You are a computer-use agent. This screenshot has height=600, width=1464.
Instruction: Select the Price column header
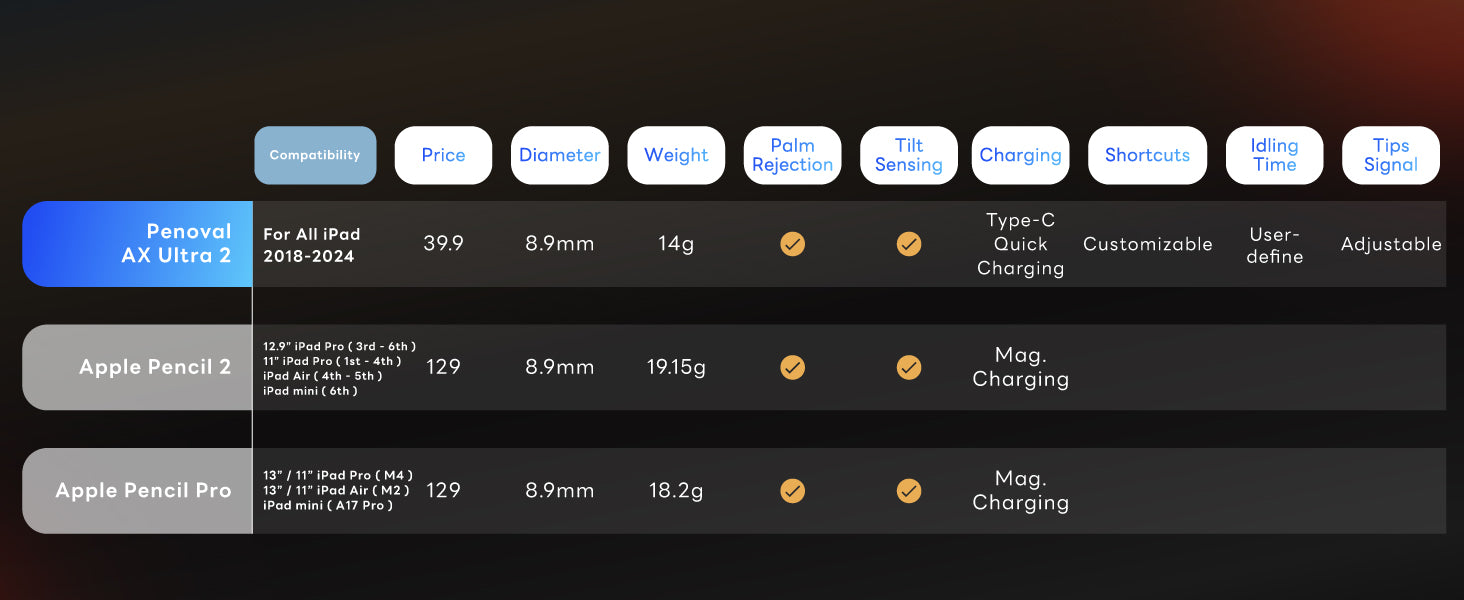443,155
